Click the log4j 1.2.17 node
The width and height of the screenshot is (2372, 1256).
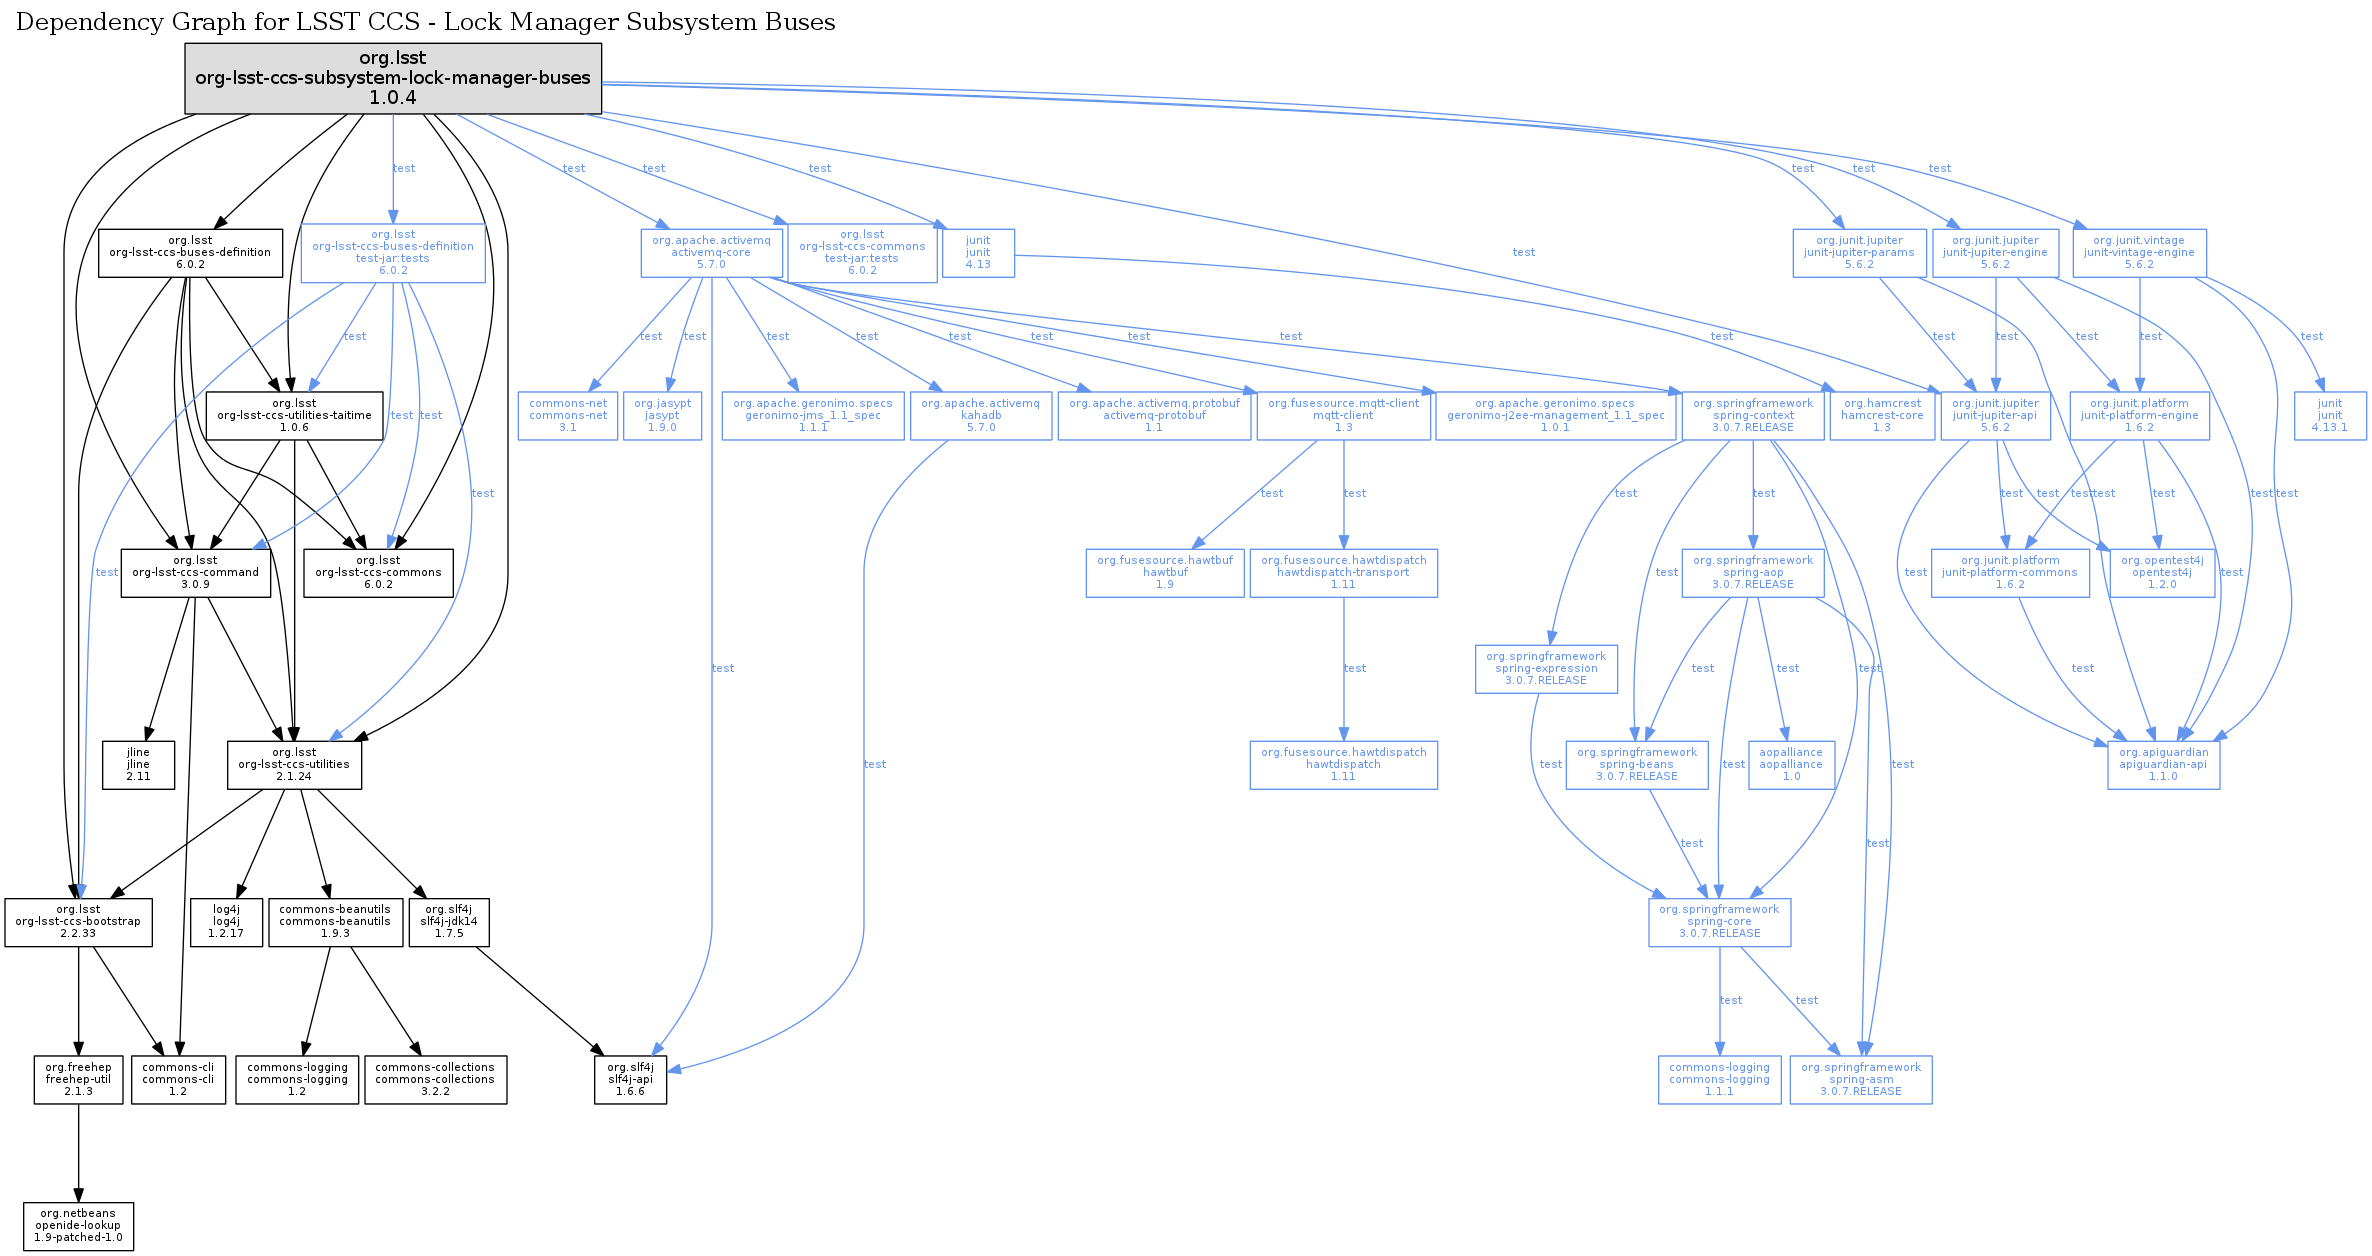[226, 922]
